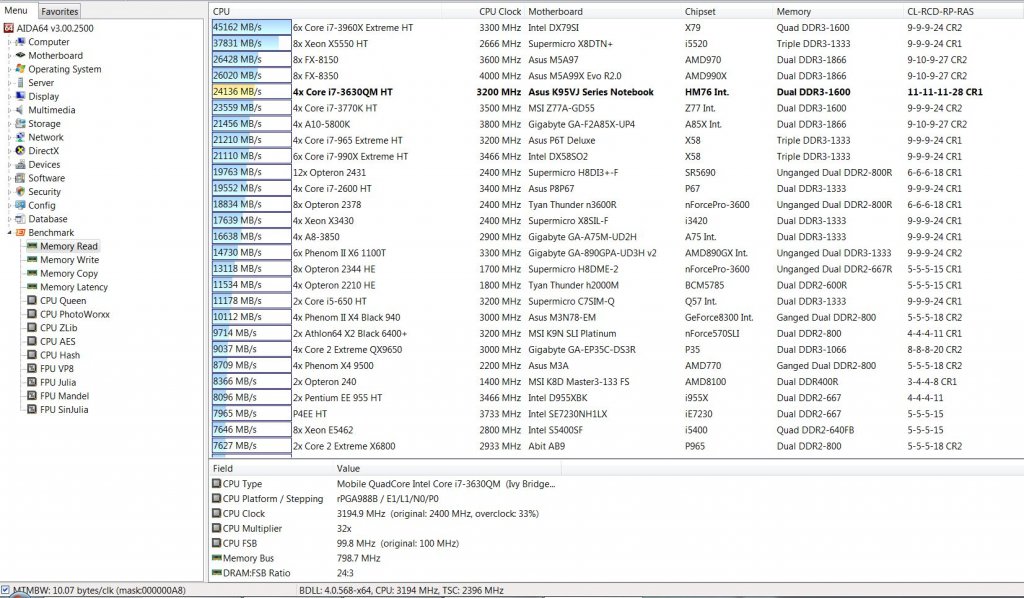Click the Software tree icon

(20, 178)
